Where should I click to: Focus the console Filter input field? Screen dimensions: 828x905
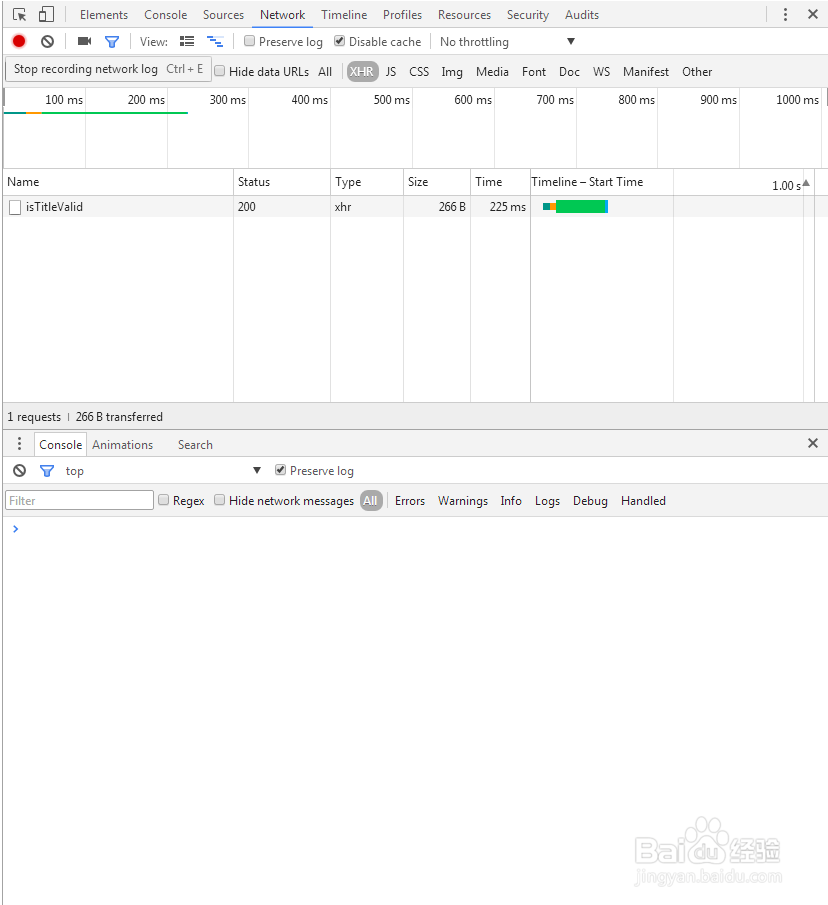(x=80, y=500)
